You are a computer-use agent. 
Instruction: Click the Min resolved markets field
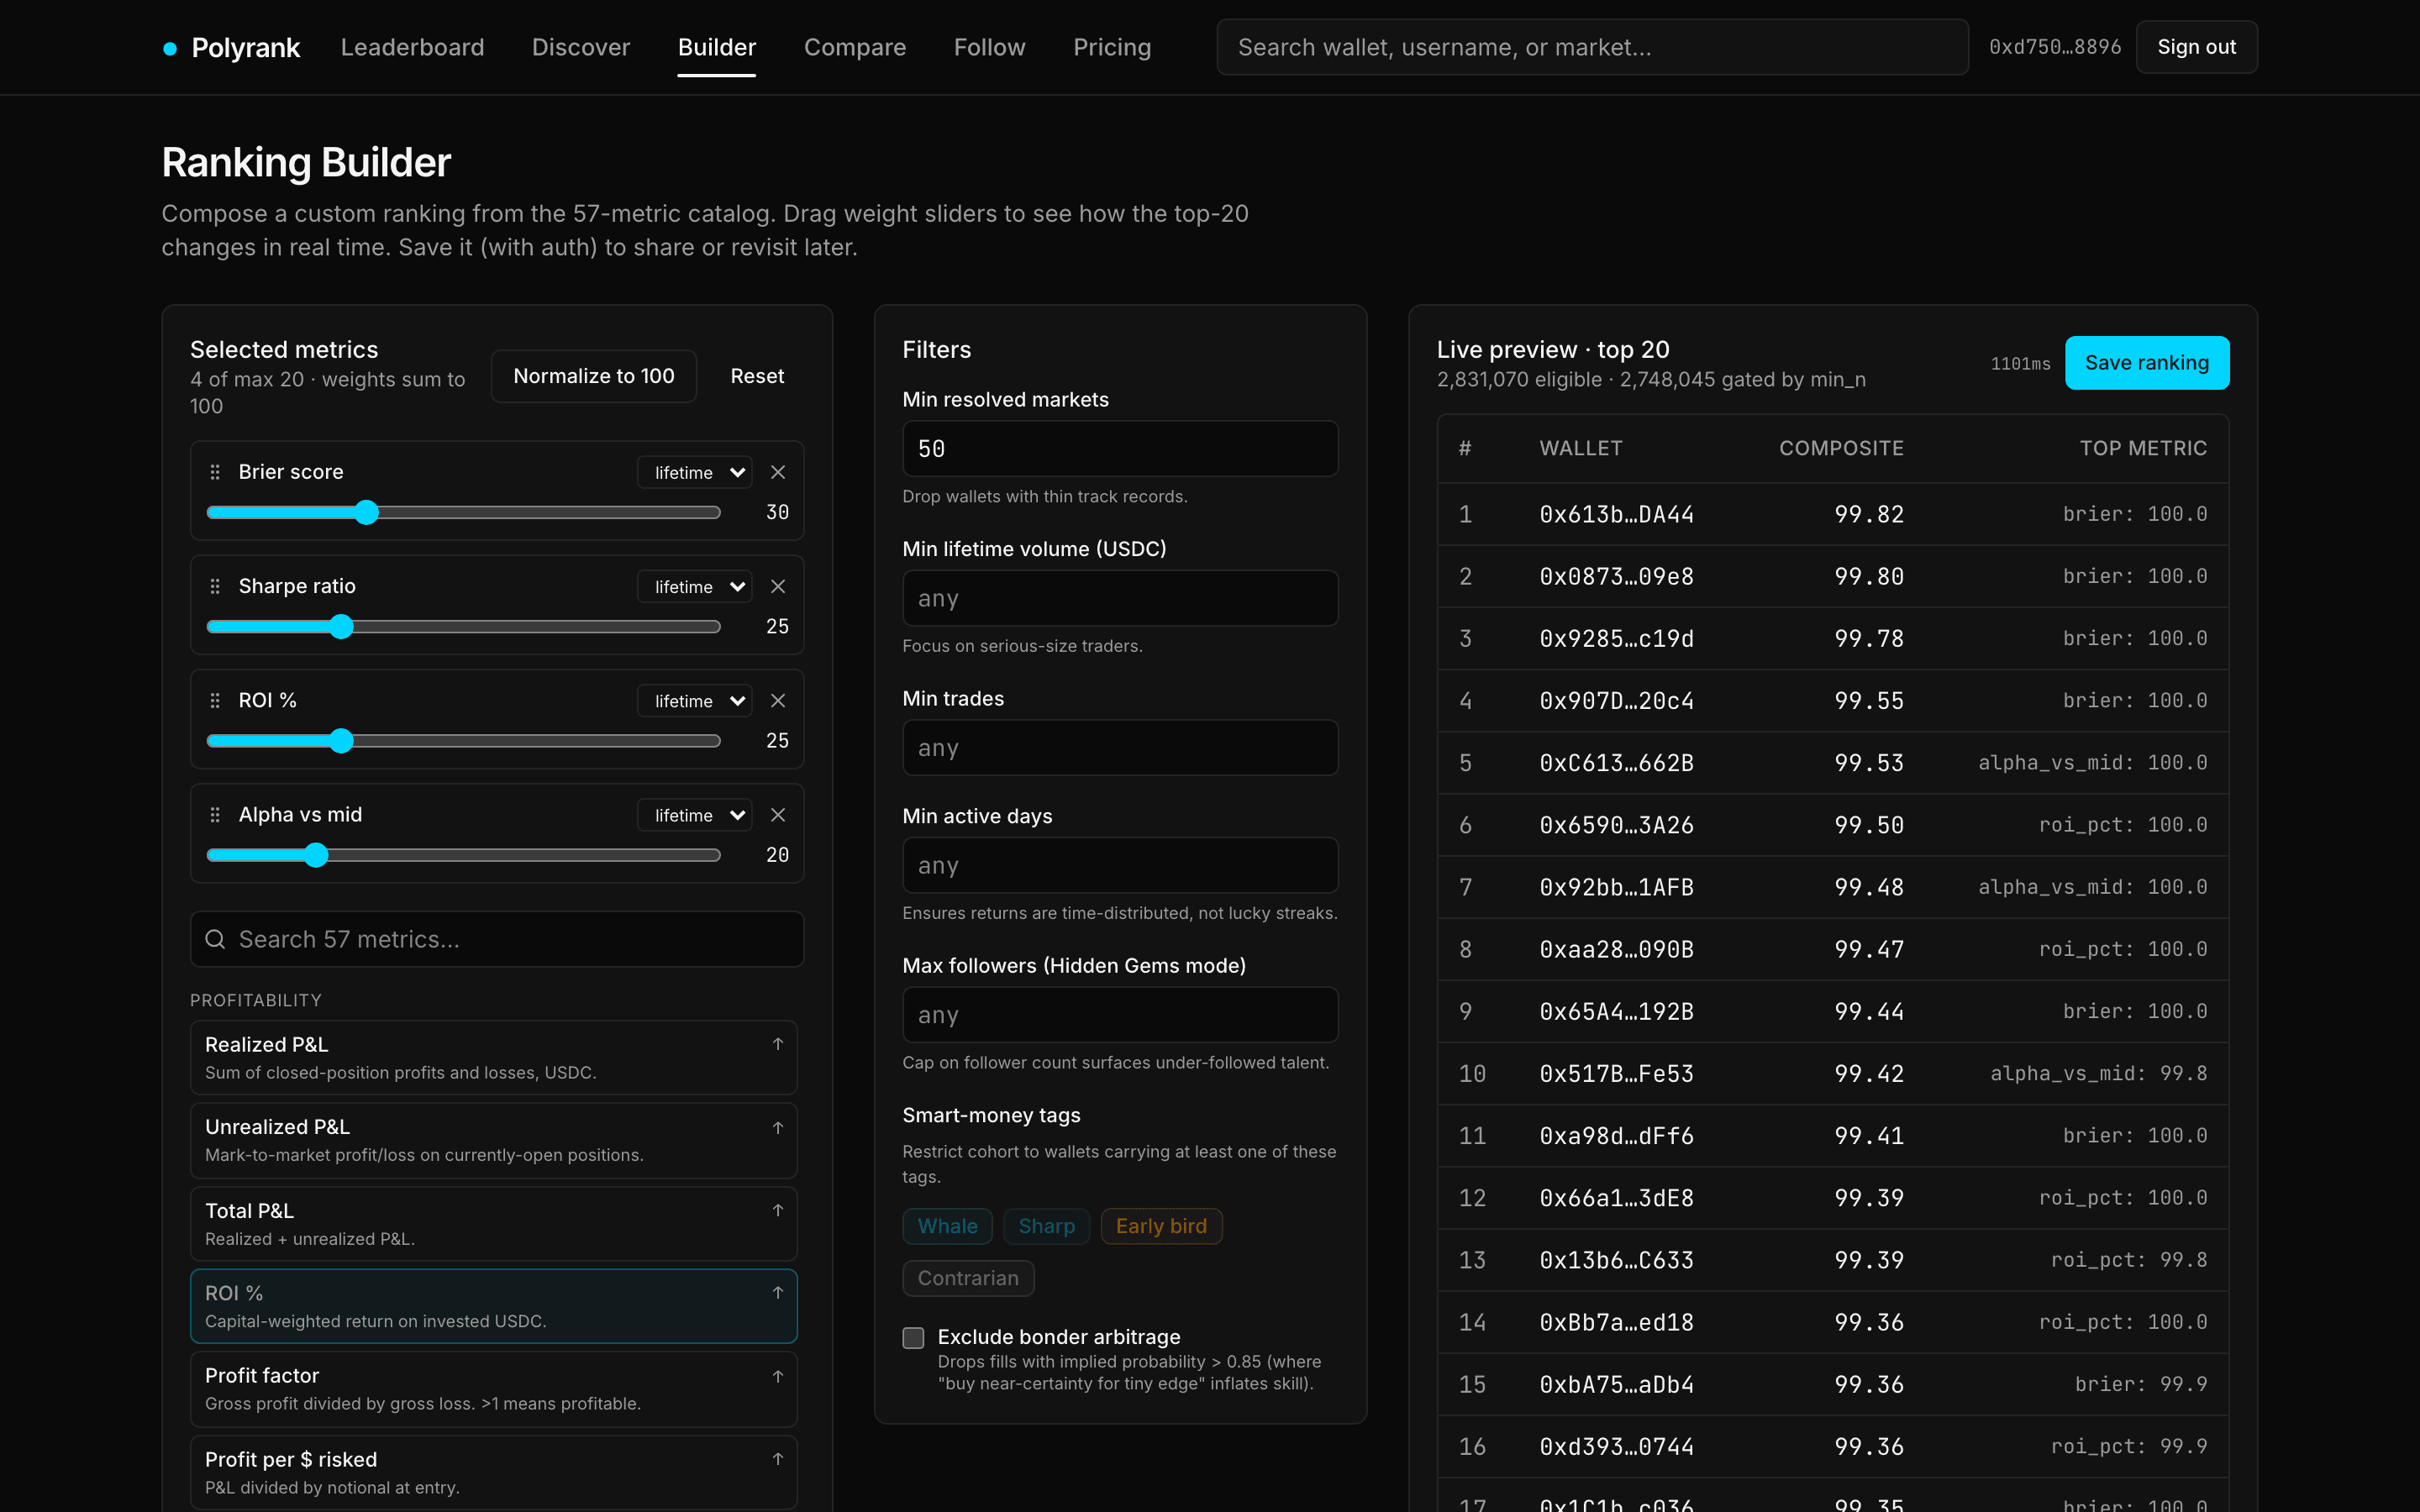click(x=1120, y=449)
